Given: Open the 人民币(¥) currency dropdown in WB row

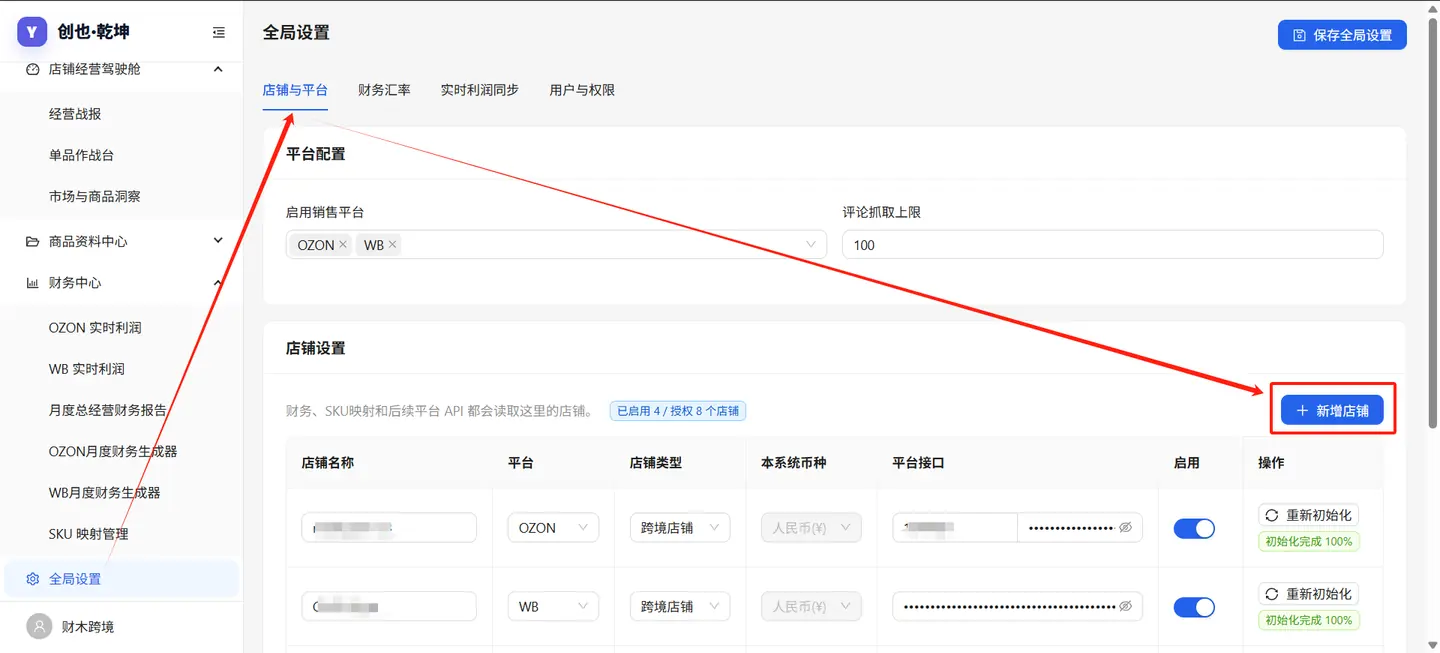Looking at the screenshot, I should [x=811, y=607].
